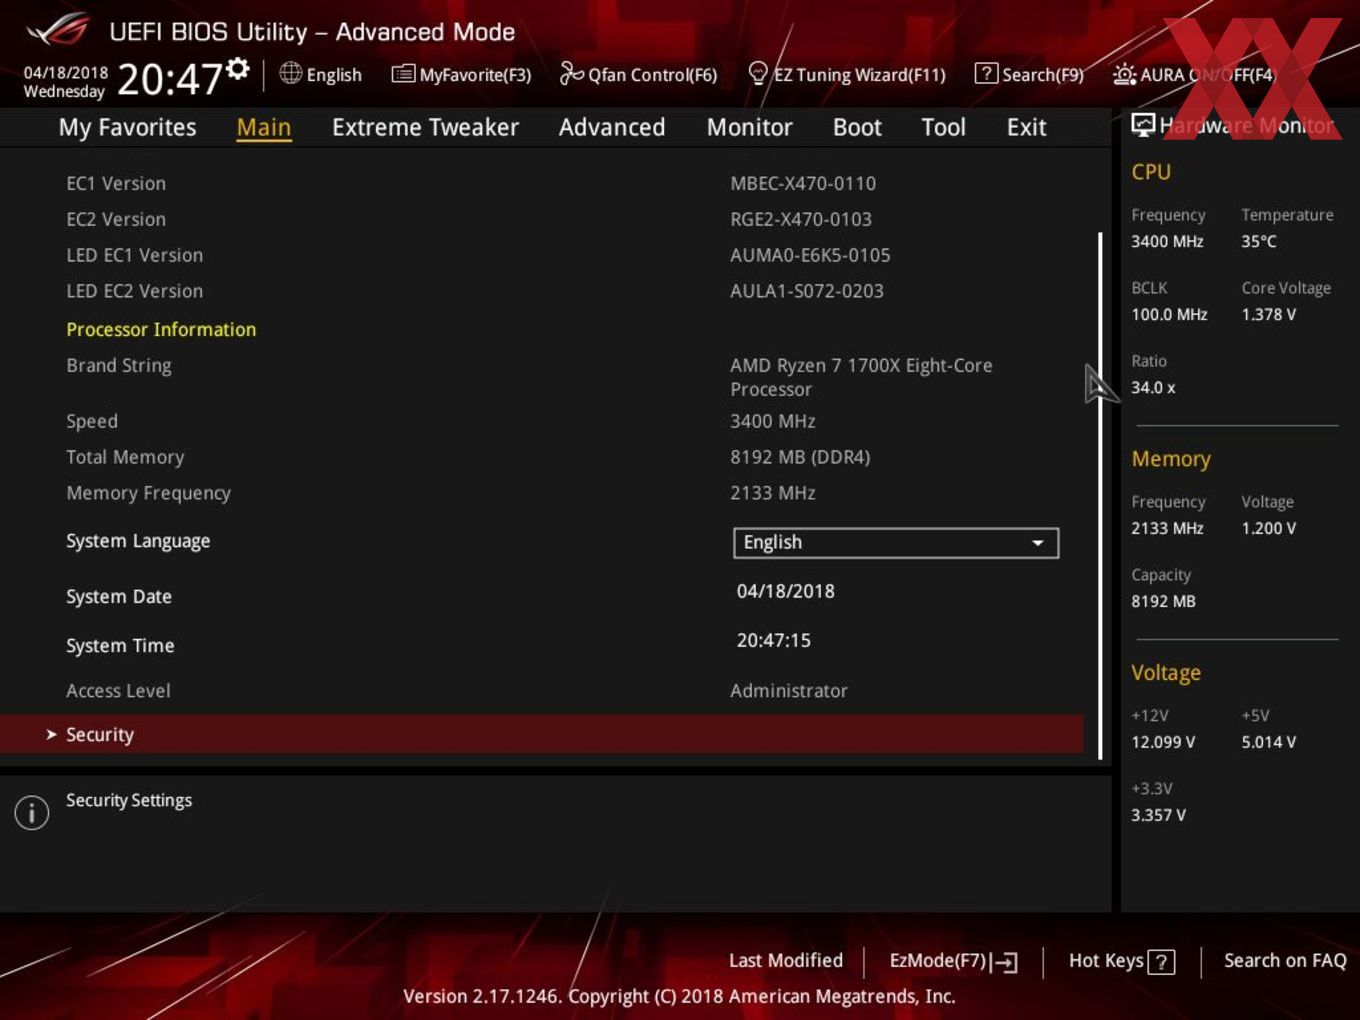Viewport: 1360px width, 1020px height.
Task: Click the Security row arrow marker
Action: 52,734
